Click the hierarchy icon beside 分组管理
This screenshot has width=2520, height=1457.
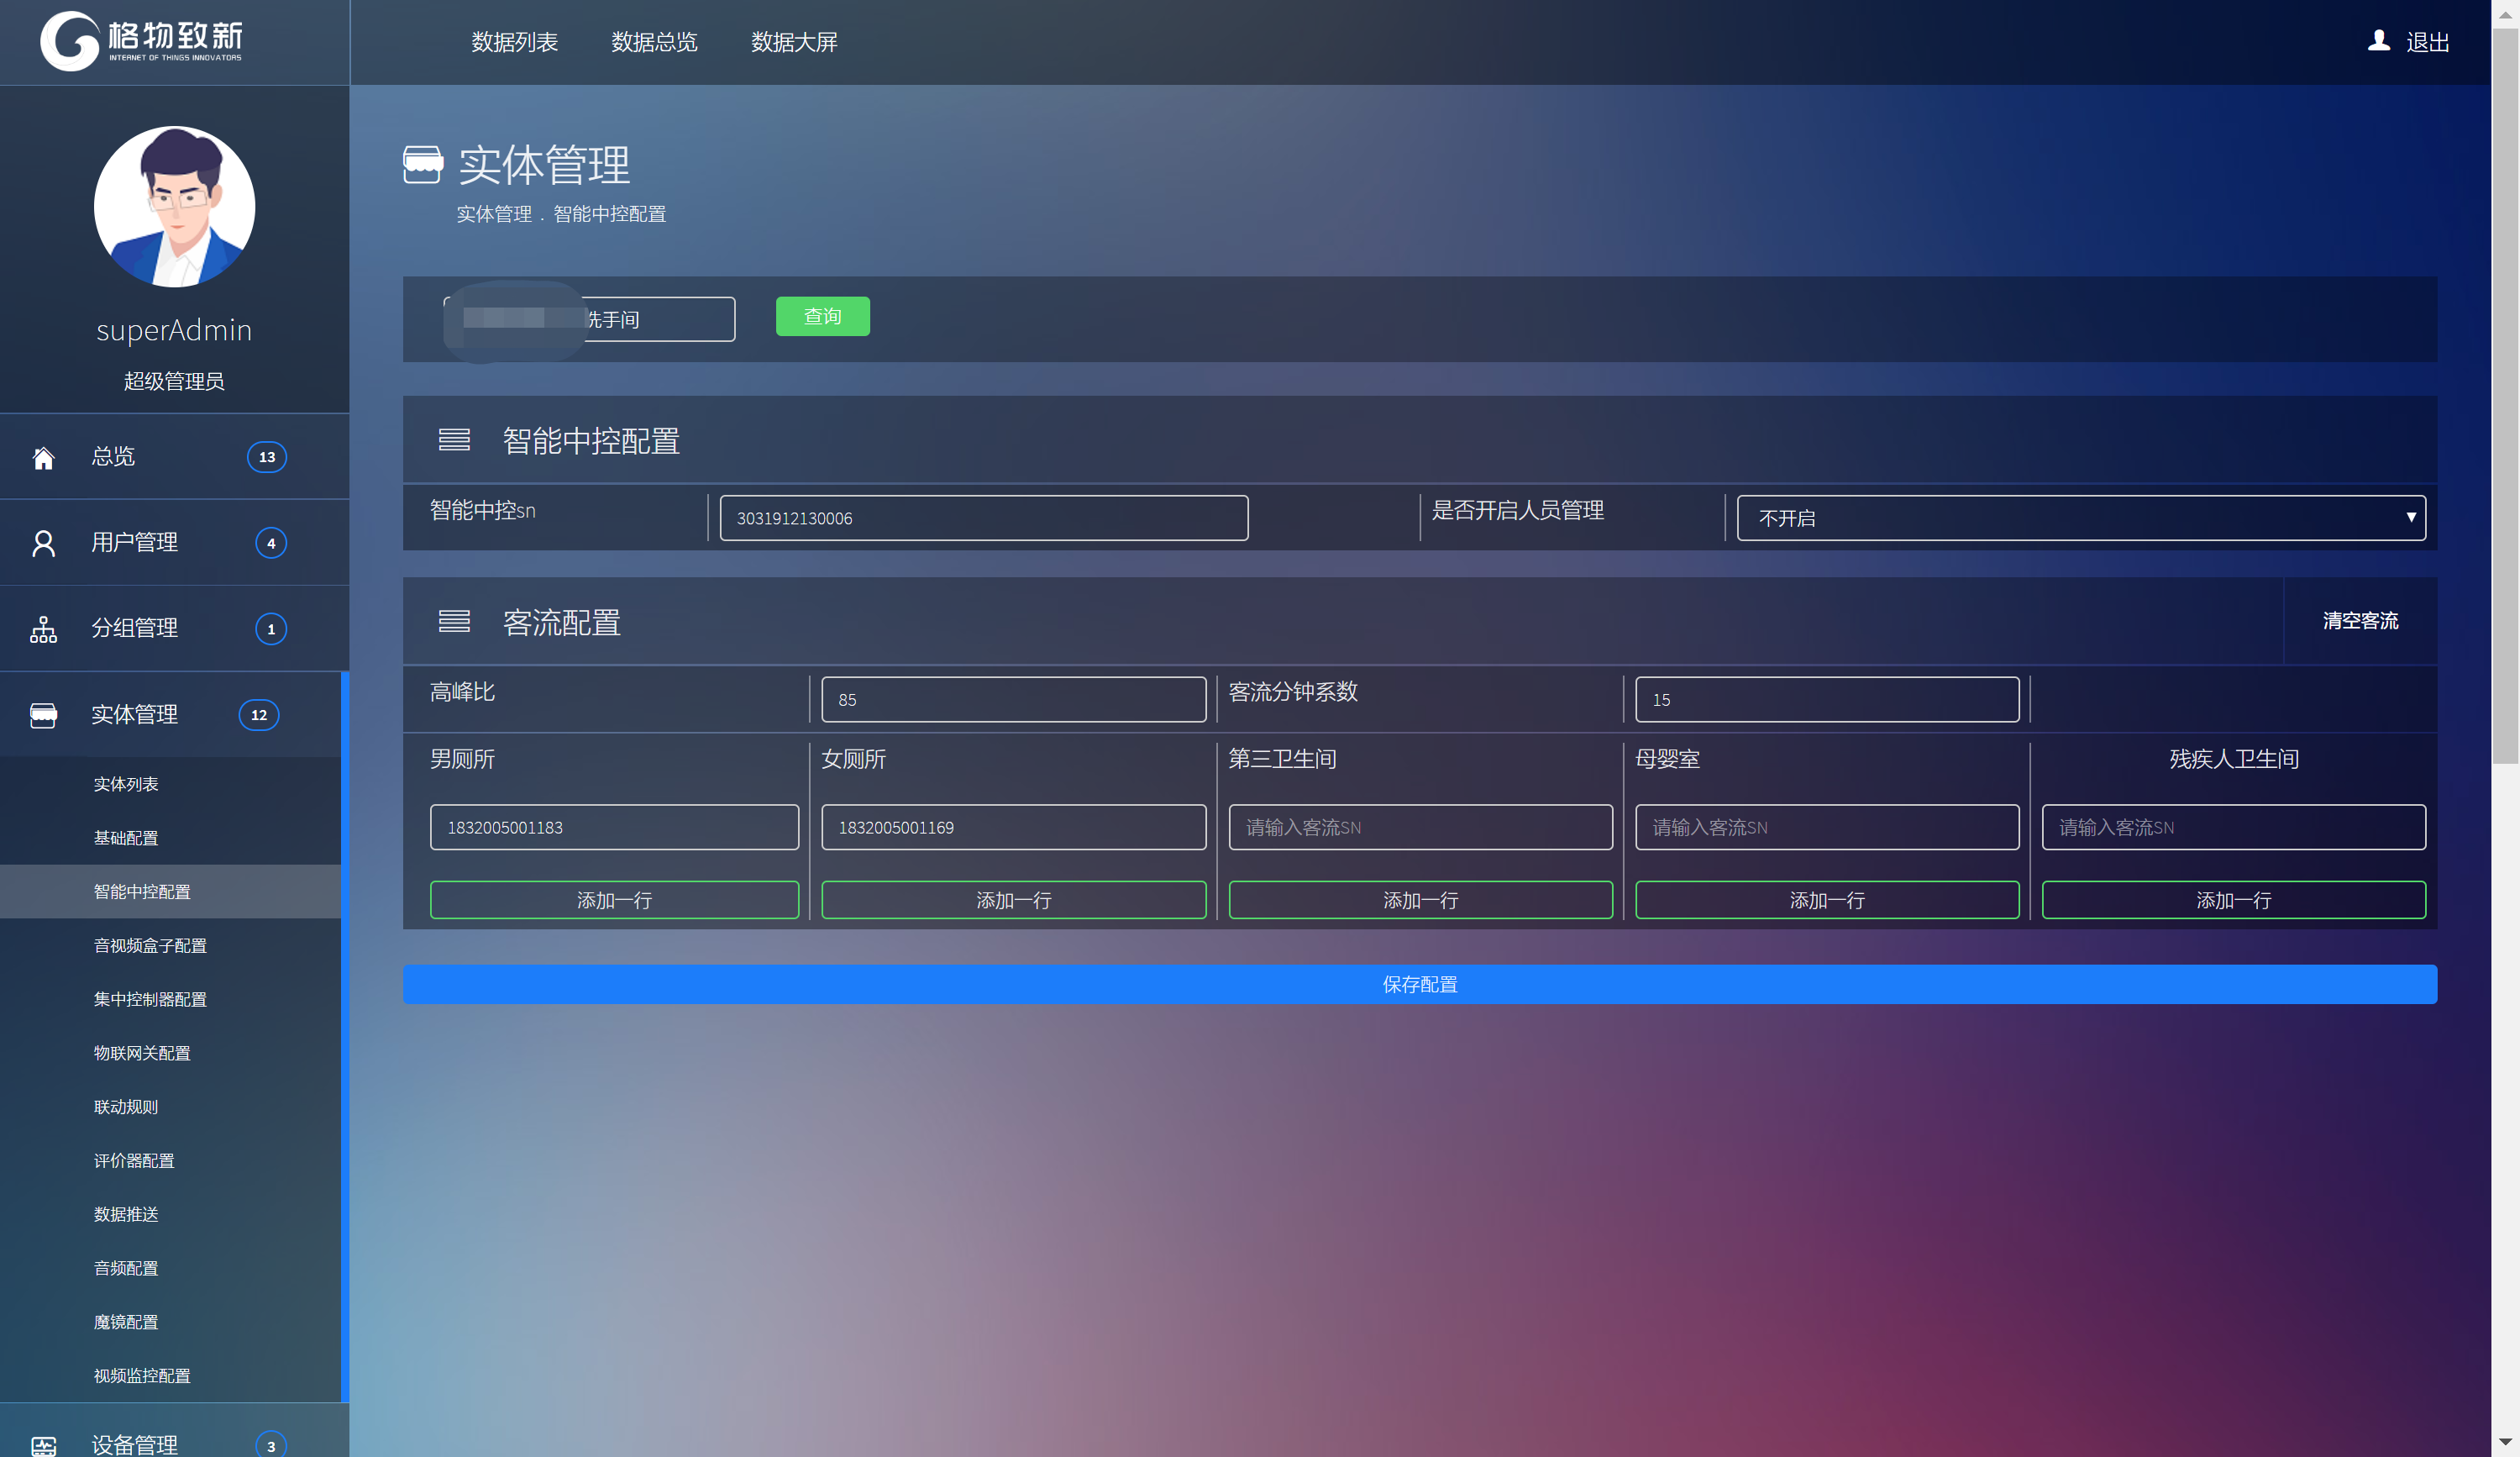[x=43, y=629]
